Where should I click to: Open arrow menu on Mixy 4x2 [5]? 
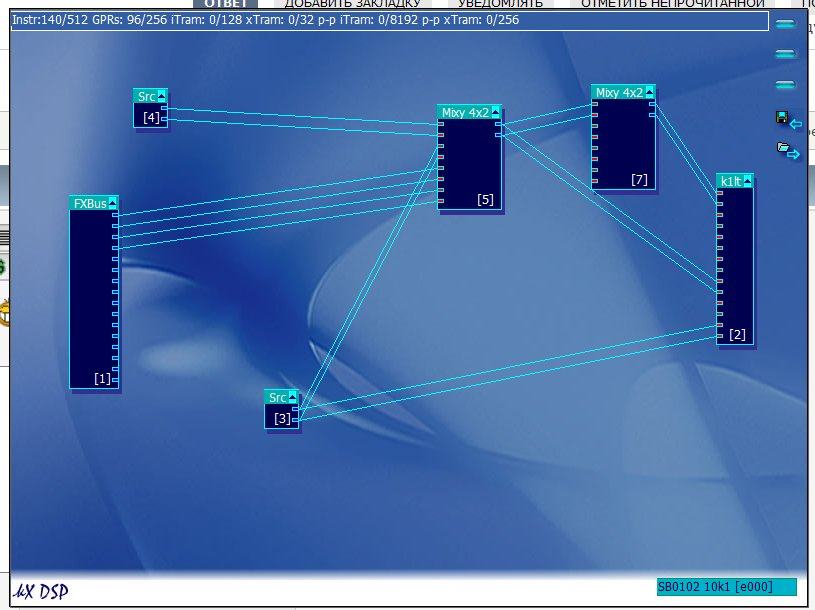(x=495, y=112)
